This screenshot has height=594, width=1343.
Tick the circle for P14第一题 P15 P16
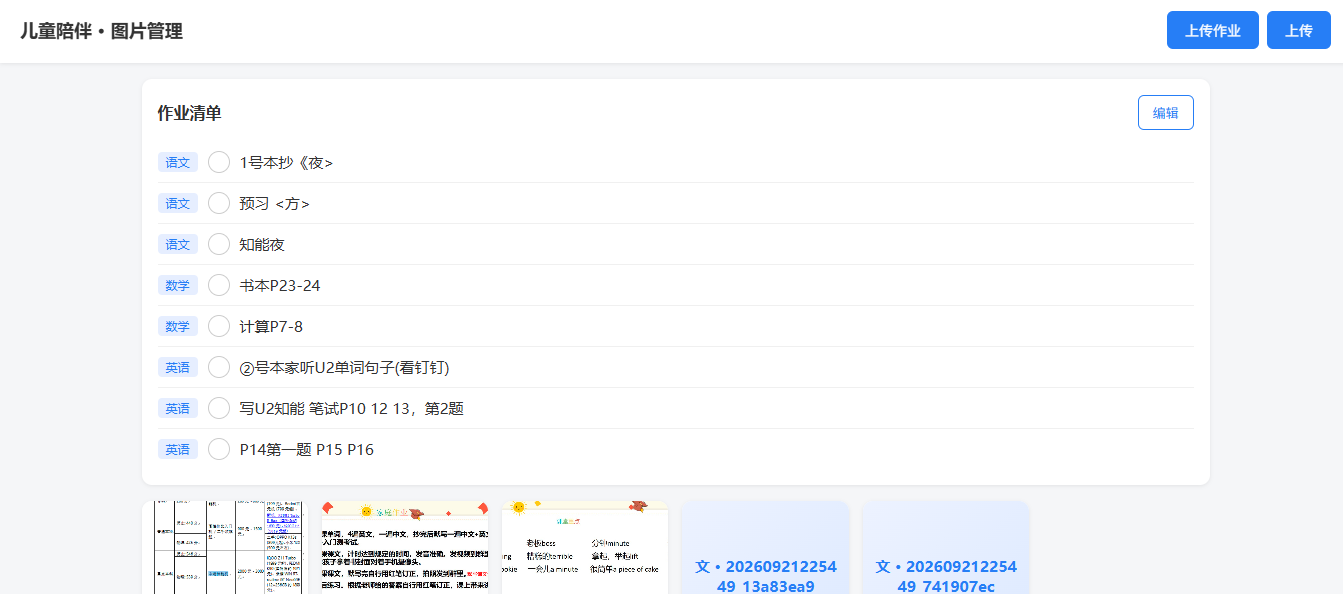coord(219,449)
